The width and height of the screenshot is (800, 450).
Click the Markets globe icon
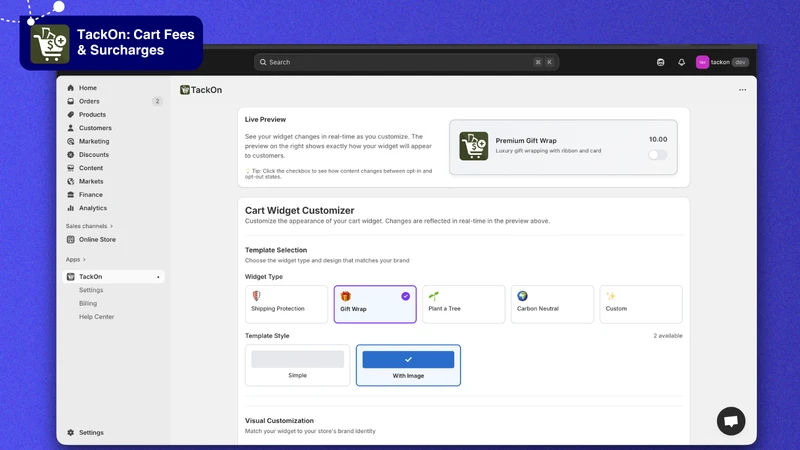click(70, 181)
